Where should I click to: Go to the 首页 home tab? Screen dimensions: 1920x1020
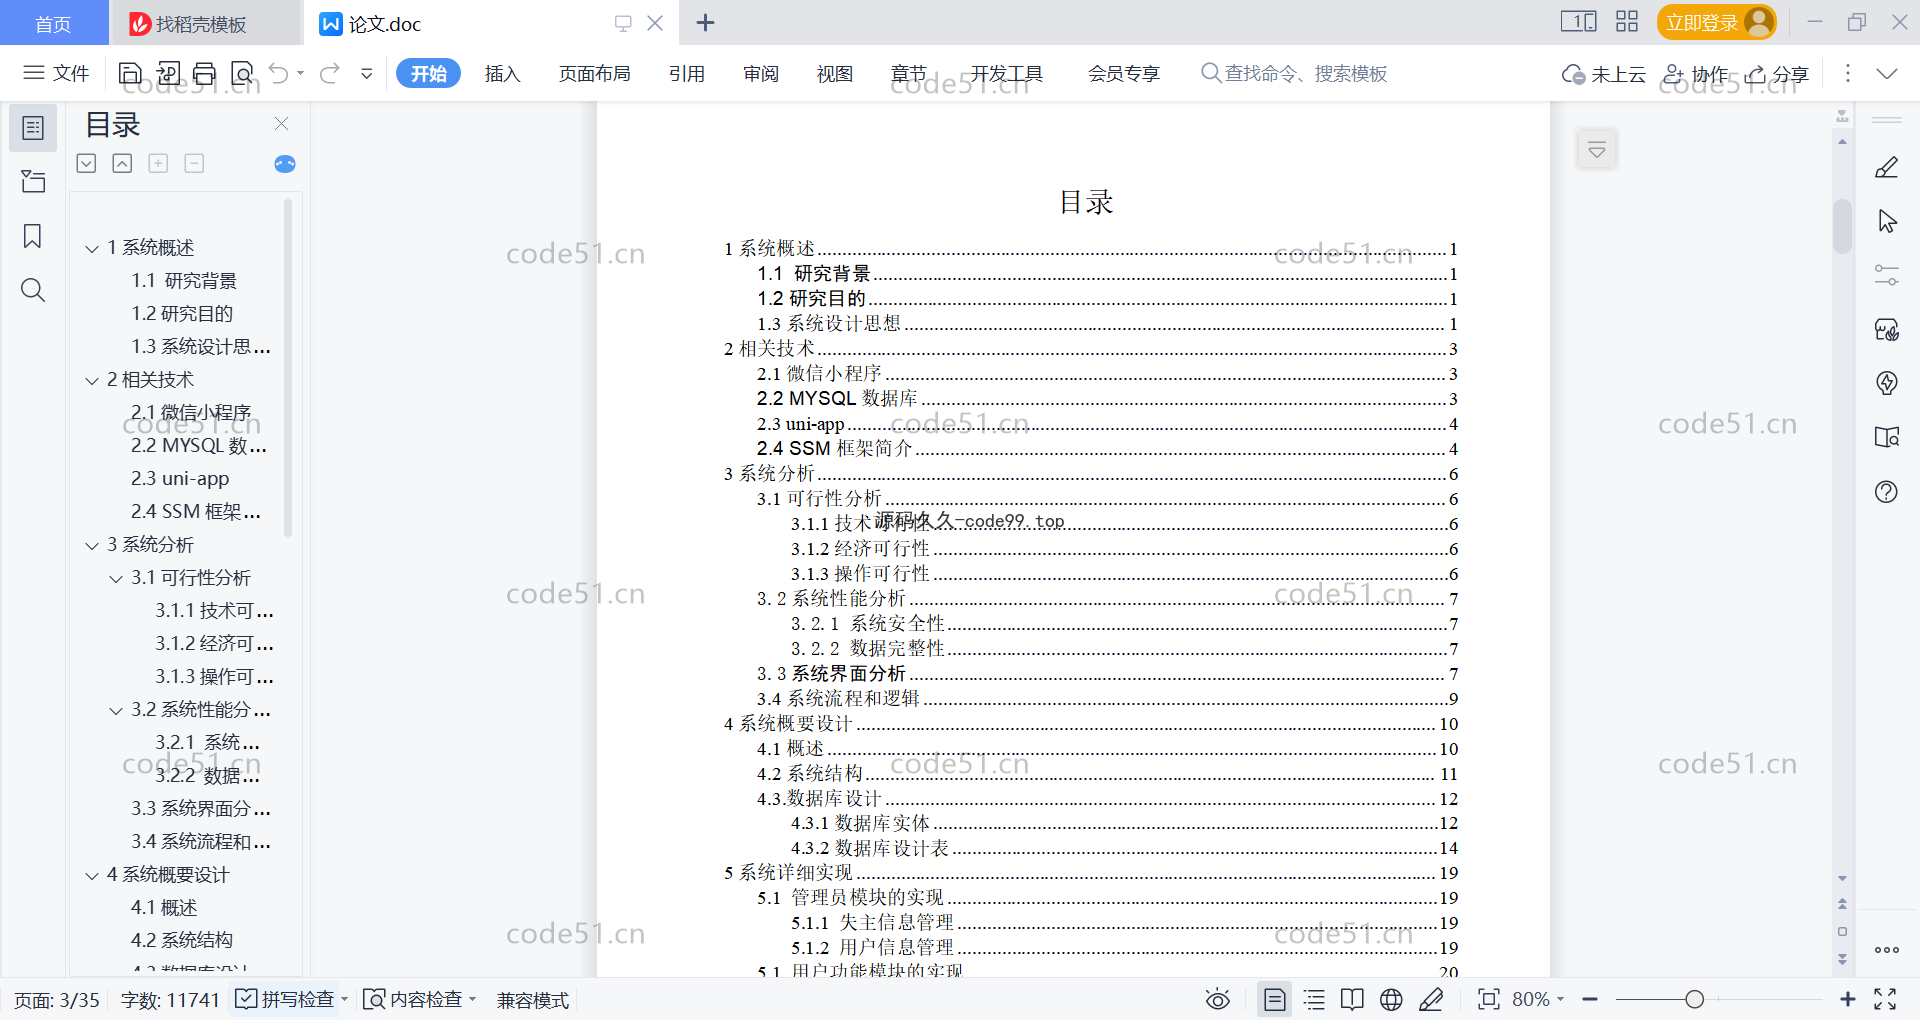54,23
